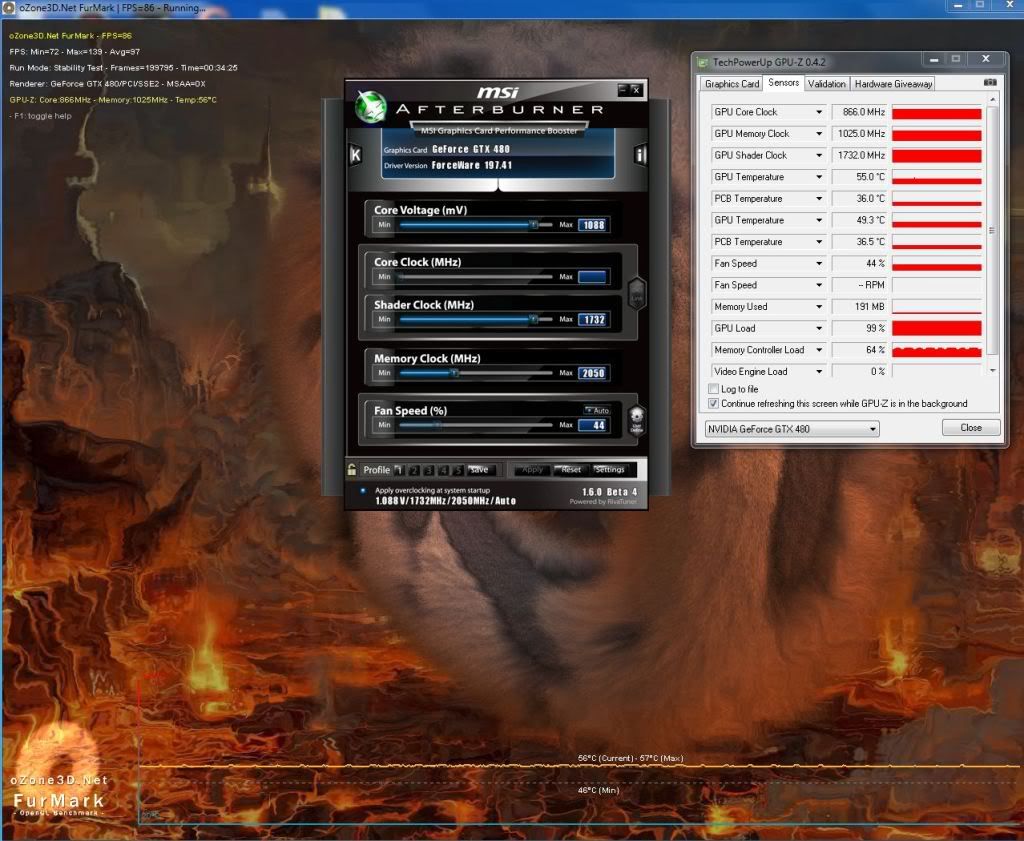Open Afterburner Settings

609,470
